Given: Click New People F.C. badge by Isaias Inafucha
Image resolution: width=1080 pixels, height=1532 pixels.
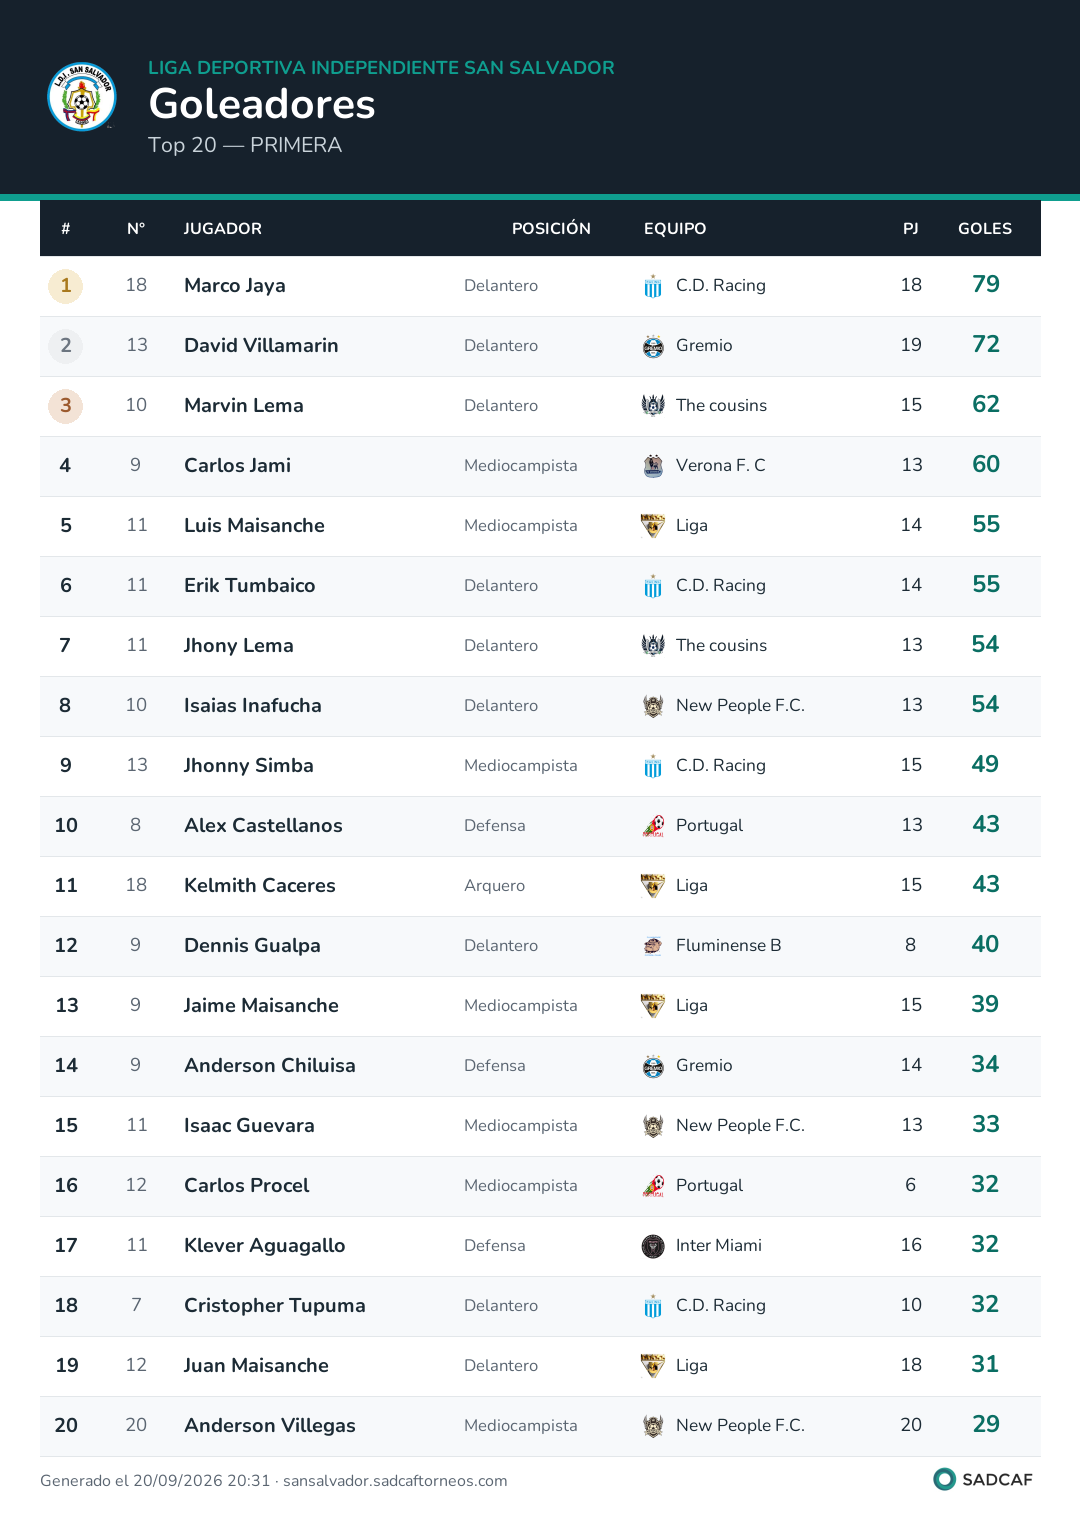Looking at the screenshot, I should pyautogui.click(x=653, y=706).
